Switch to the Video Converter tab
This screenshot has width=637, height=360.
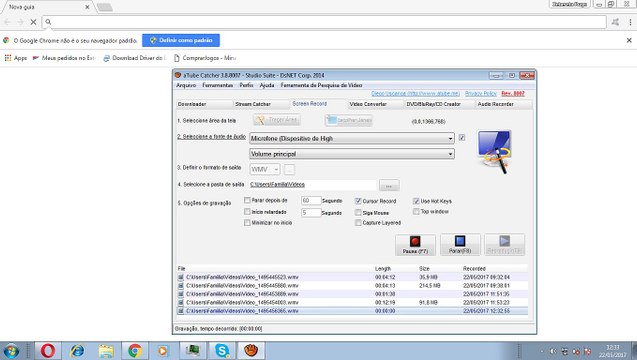[376, 104]
